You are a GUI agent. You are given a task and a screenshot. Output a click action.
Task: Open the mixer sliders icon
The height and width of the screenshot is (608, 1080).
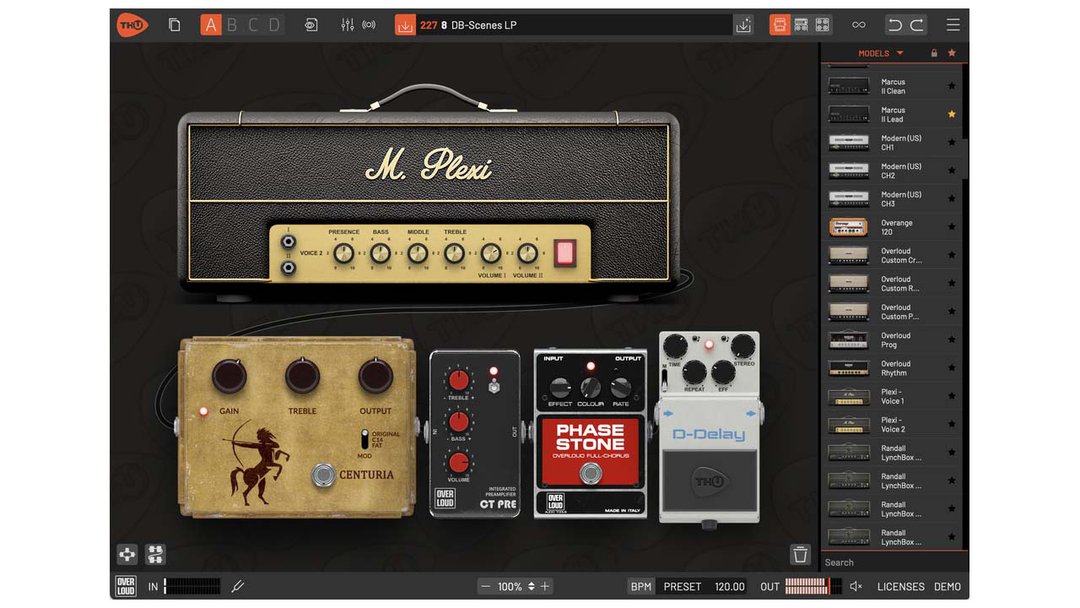tap(347, 25)
